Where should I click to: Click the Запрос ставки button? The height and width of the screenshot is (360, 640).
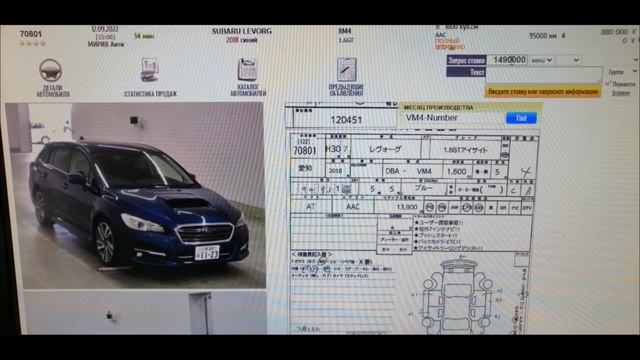pyautogui.click(x=466, y=60)
